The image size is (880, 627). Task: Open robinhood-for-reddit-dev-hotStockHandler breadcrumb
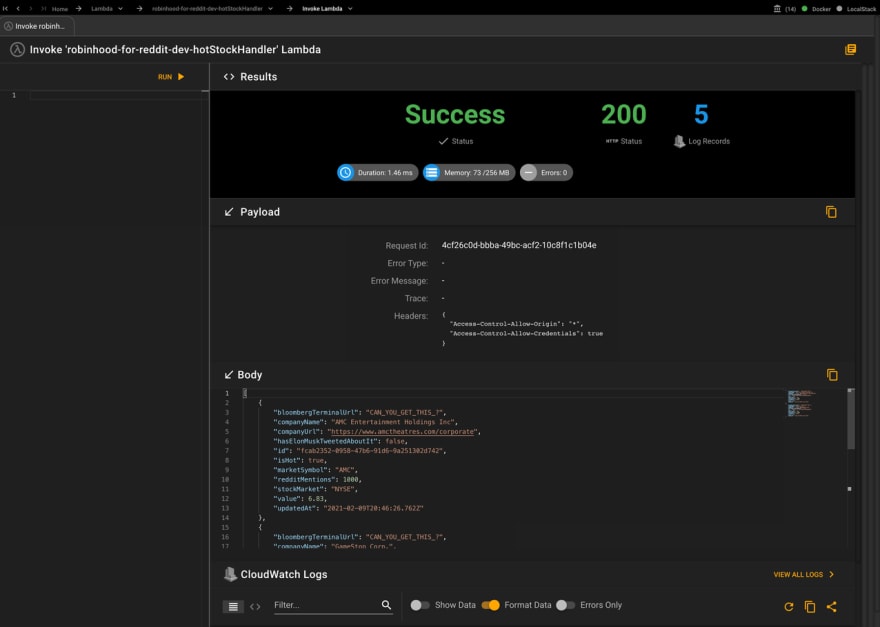(207, 9)
